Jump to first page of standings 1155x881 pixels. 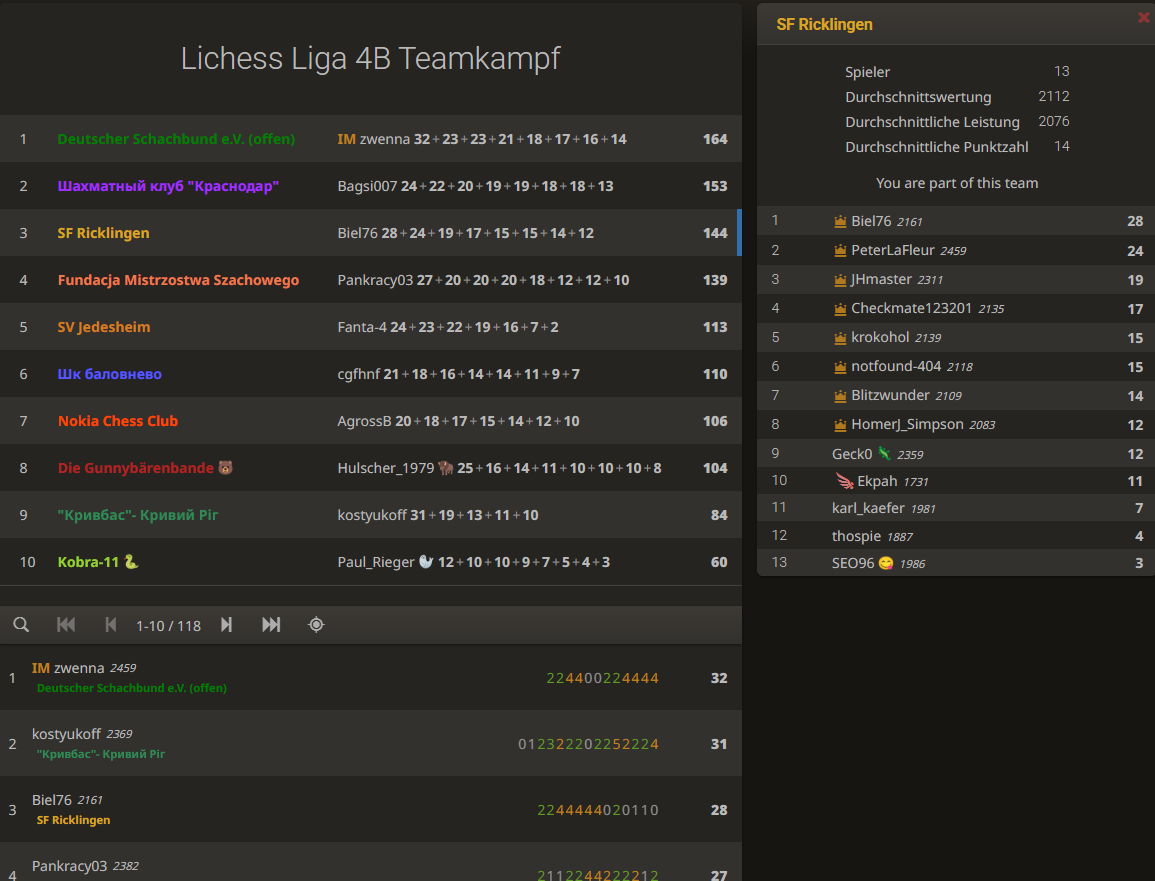(66, 625)
